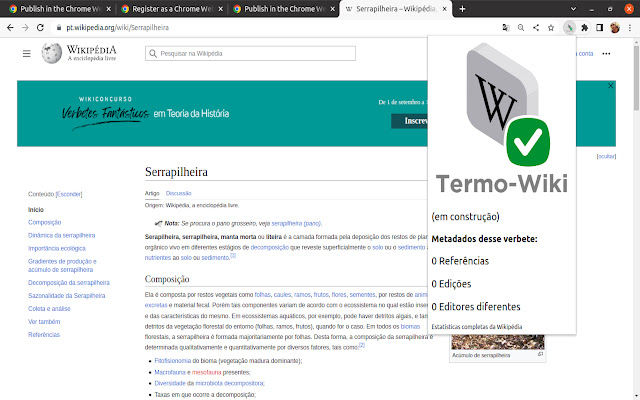
Task: Click the Inscreva banner button
Action: tap(410, 121)
